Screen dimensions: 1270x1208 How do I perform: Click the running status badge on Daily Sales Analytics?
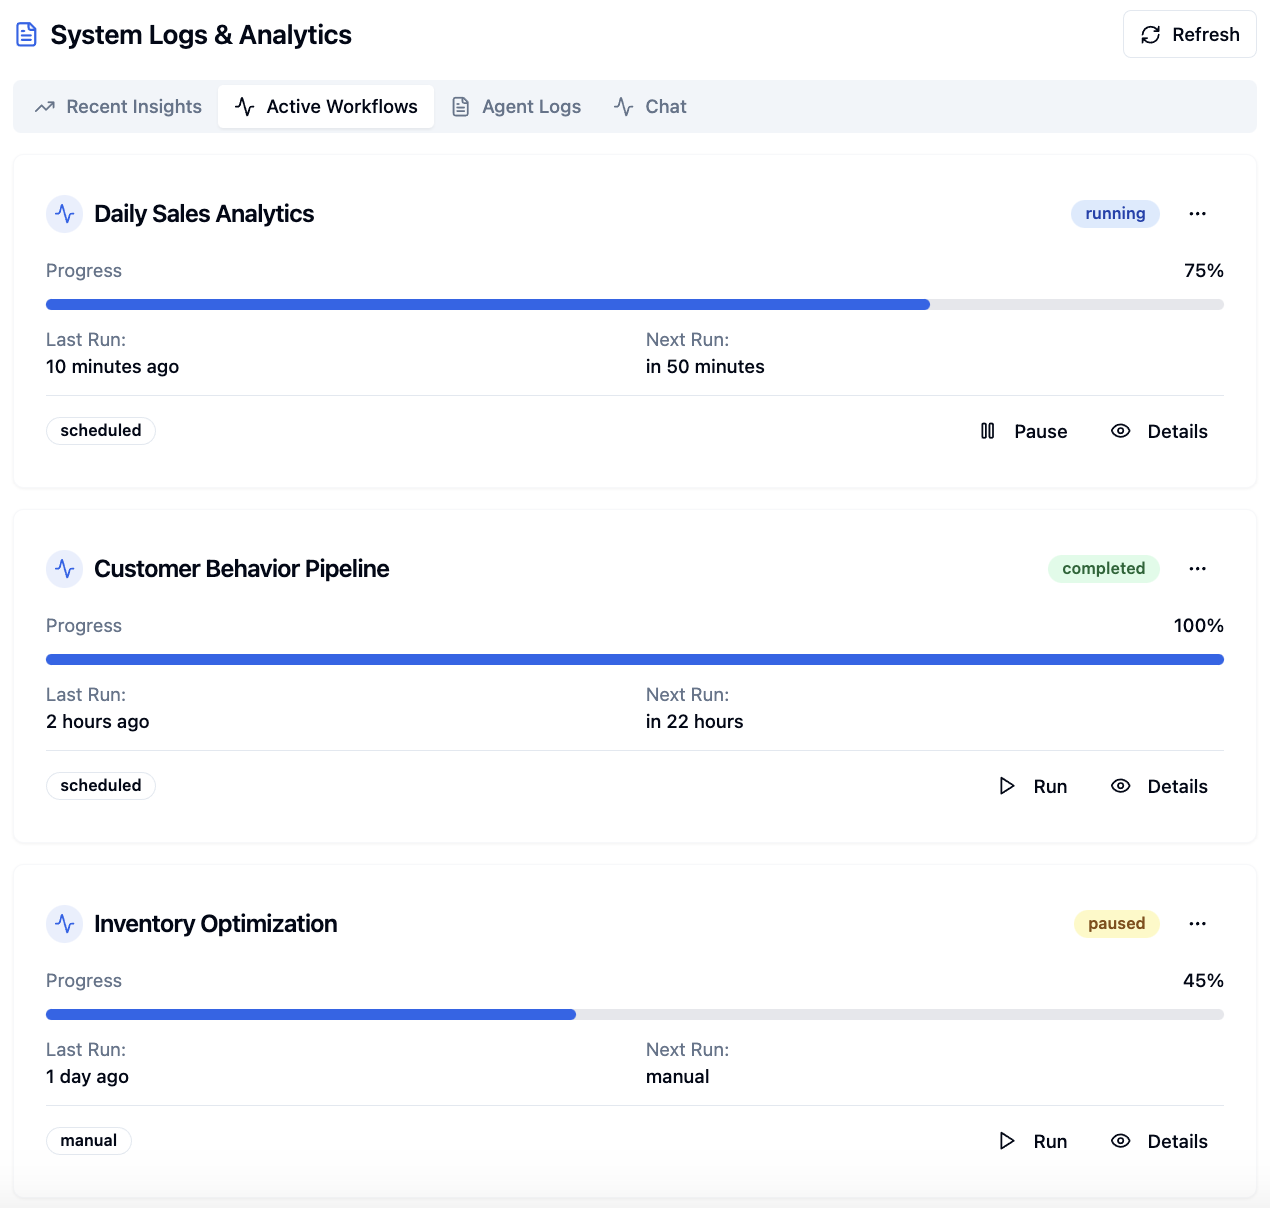[1115, 213]
